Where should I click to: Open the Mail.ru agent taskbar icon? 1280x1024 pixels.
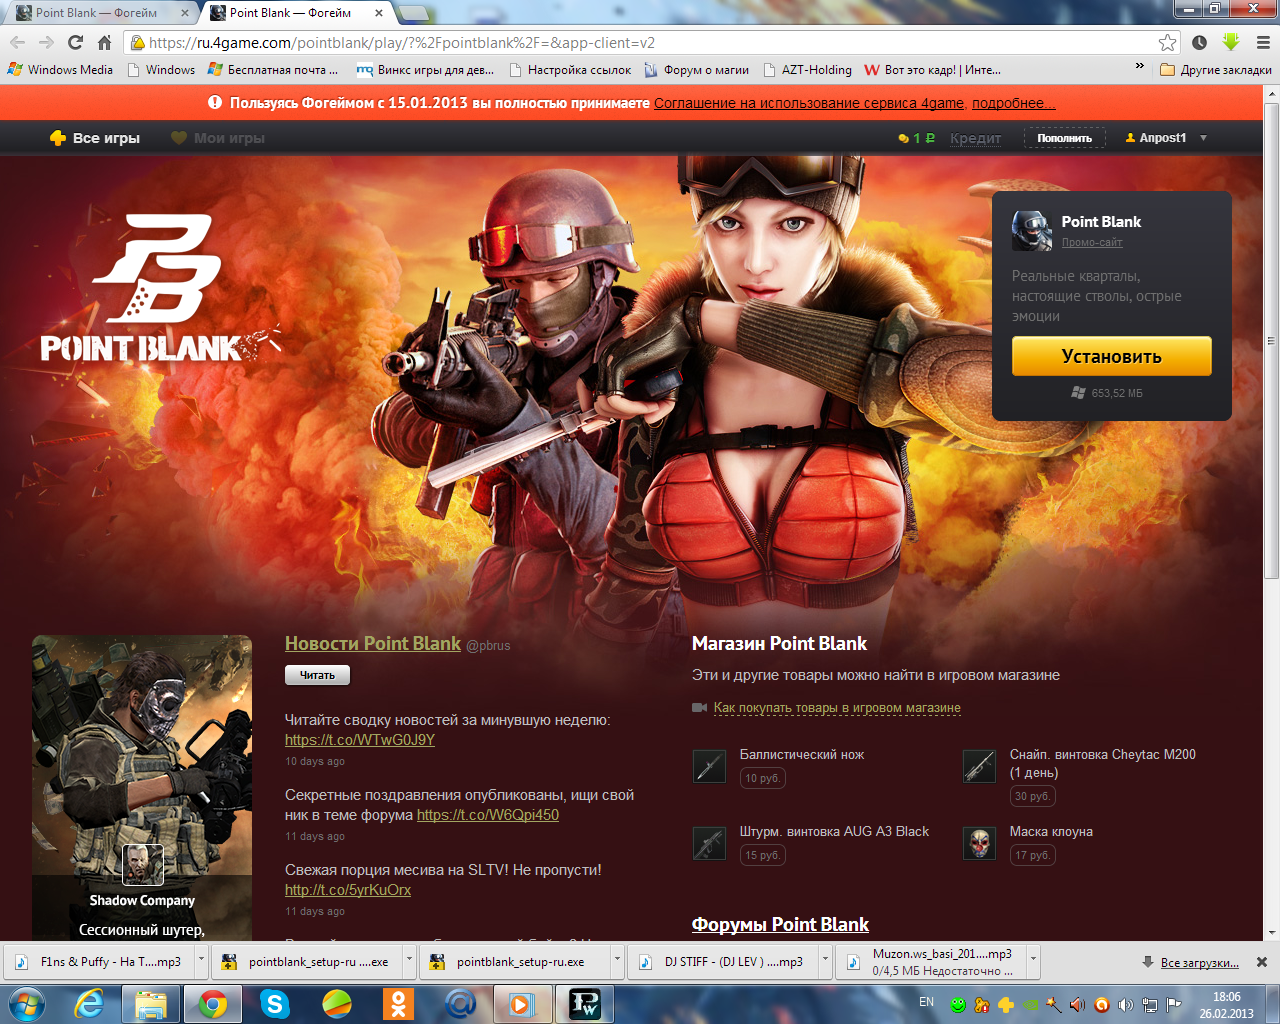point(460,1004)
